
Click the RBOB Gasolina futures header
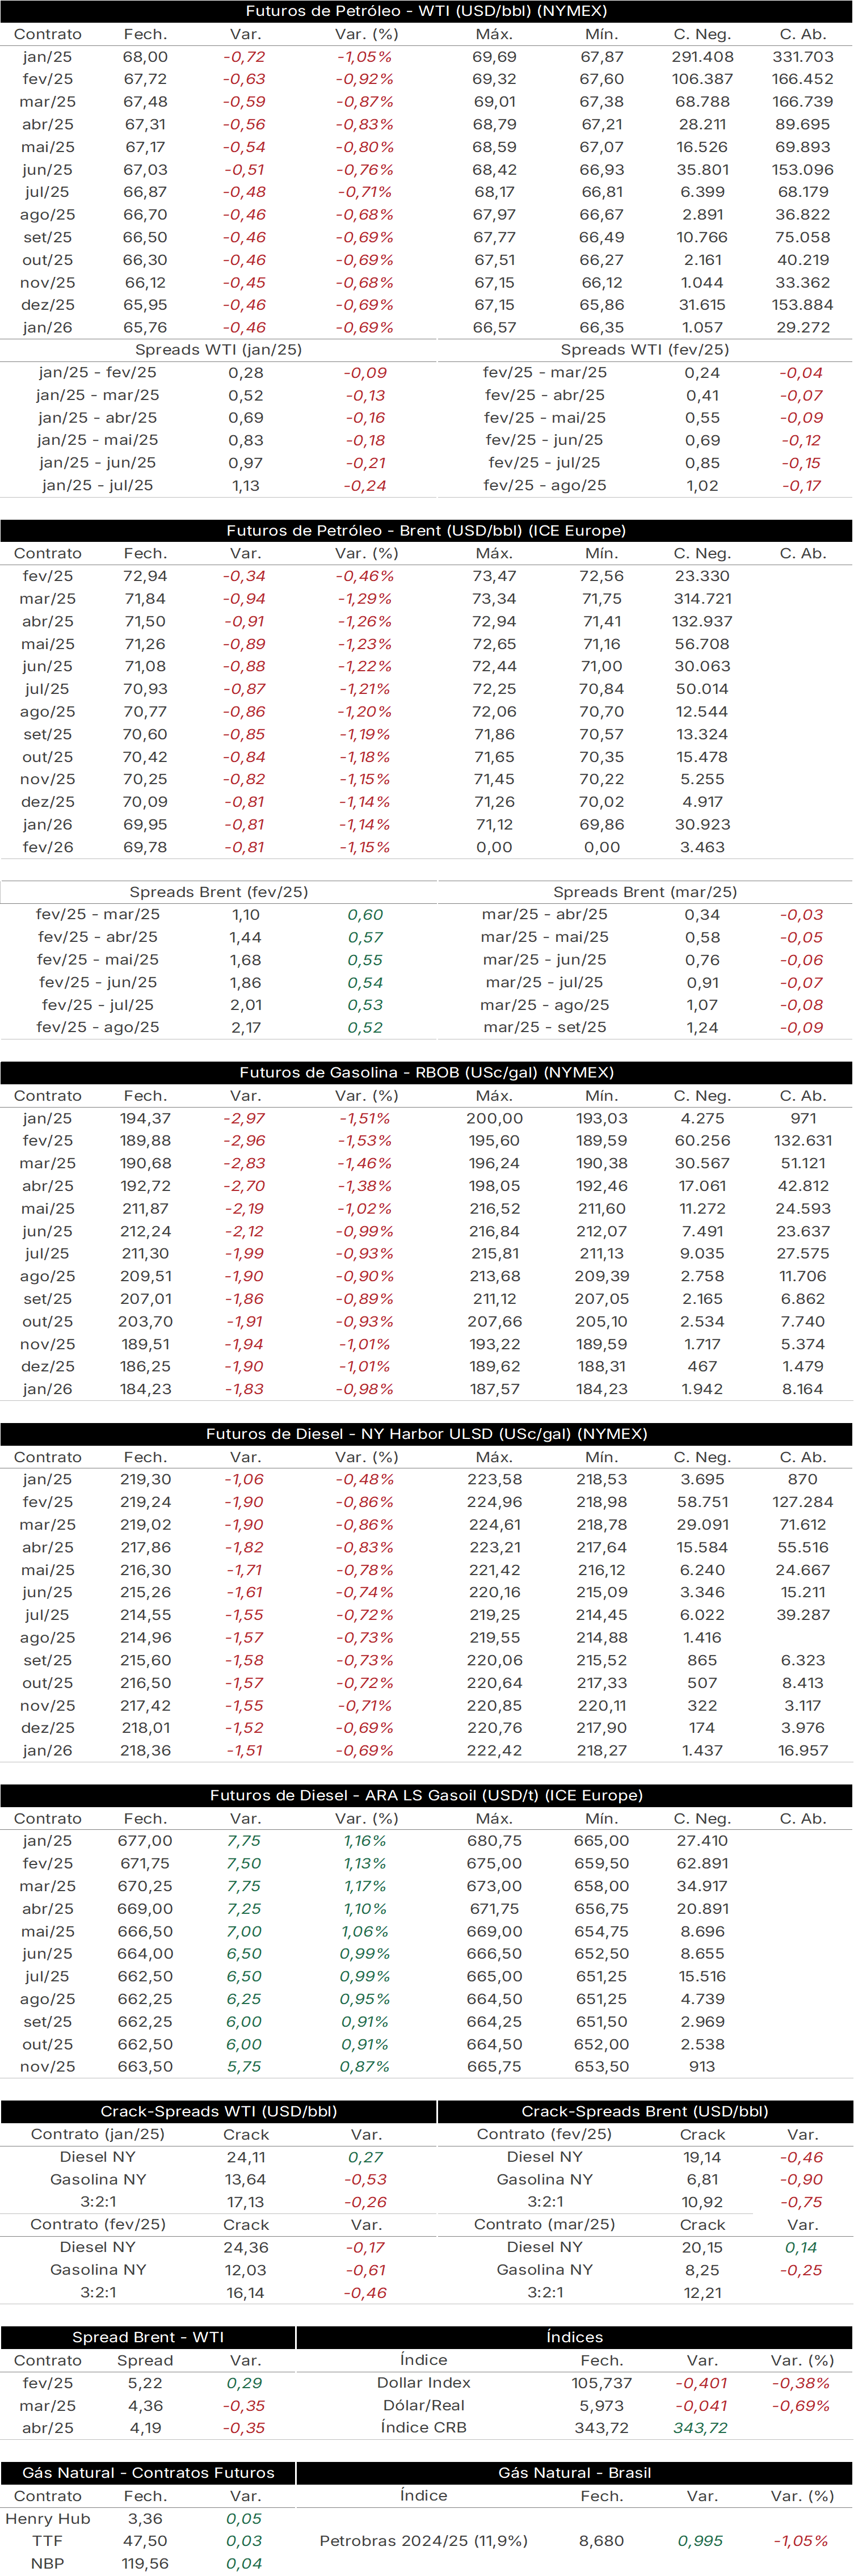[426, 1072]
